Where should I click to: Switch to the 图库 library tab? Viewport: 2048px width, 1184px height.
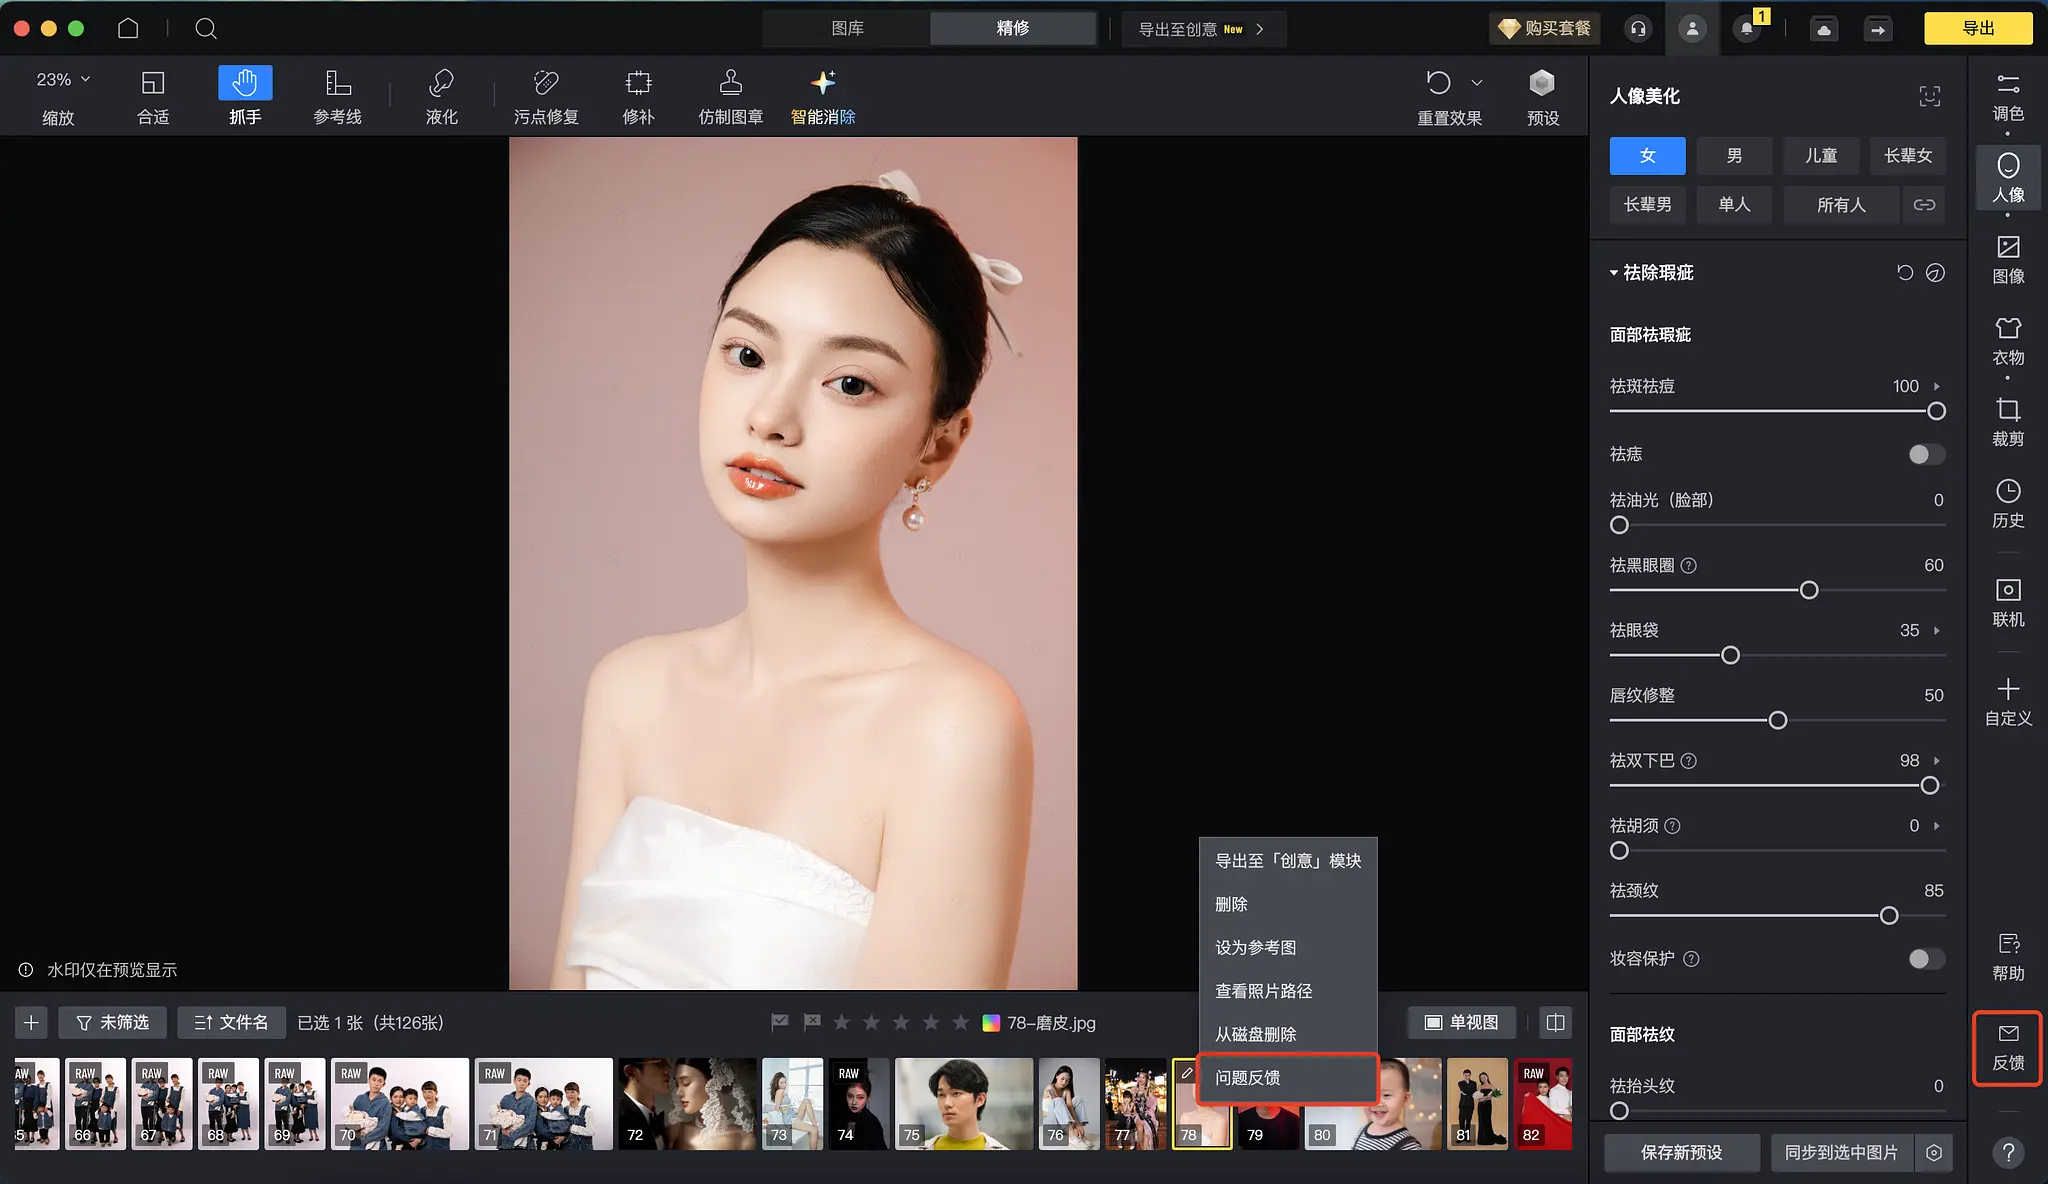[847, 29]
